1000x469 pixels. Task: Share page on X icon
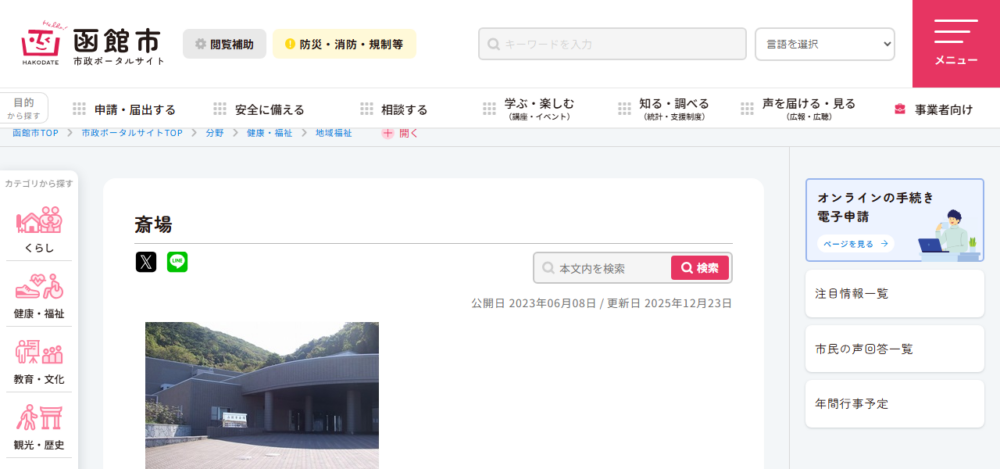pyautogui.click(x=146, y=262)
